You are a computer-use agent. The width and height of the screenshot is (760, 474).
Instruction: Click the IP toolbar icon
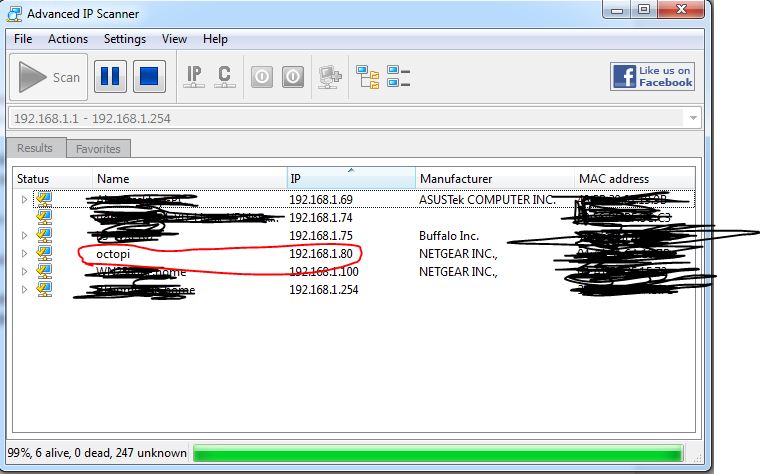(194, 77)
